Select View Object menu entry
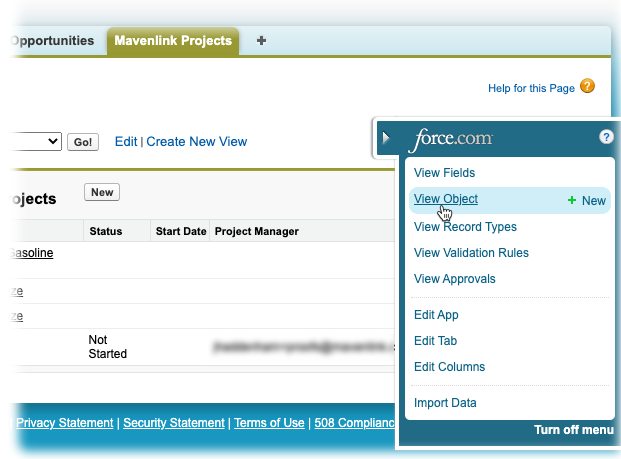Image resolution: width=621 pixels, height=459 pixels. pyautogui.click(x=446, y=199)
